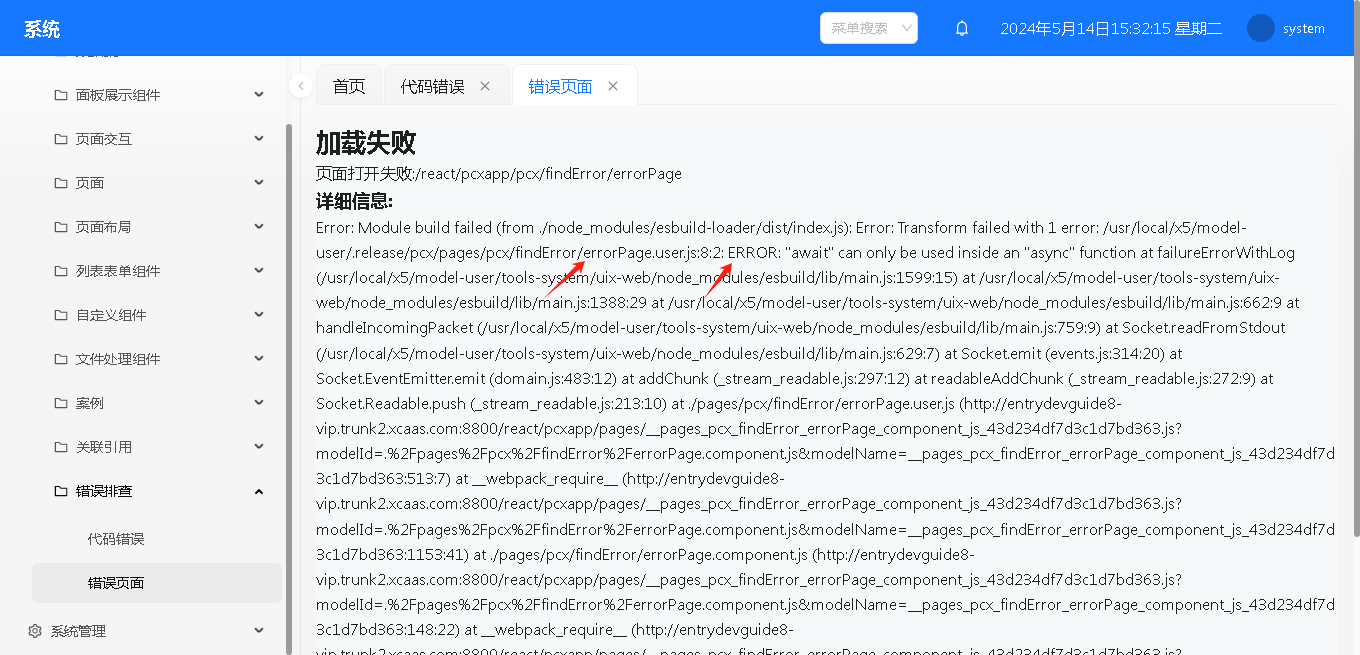Switch to the 首页 tab
The height and width of the screenshot is (655, 1360).
(349, 87)
